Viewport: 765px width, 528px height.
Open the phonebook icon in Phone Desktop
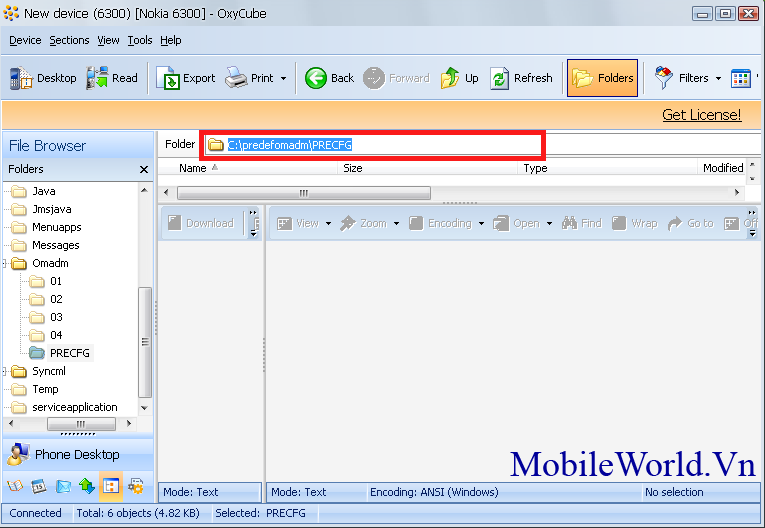[x=15, y=487]
